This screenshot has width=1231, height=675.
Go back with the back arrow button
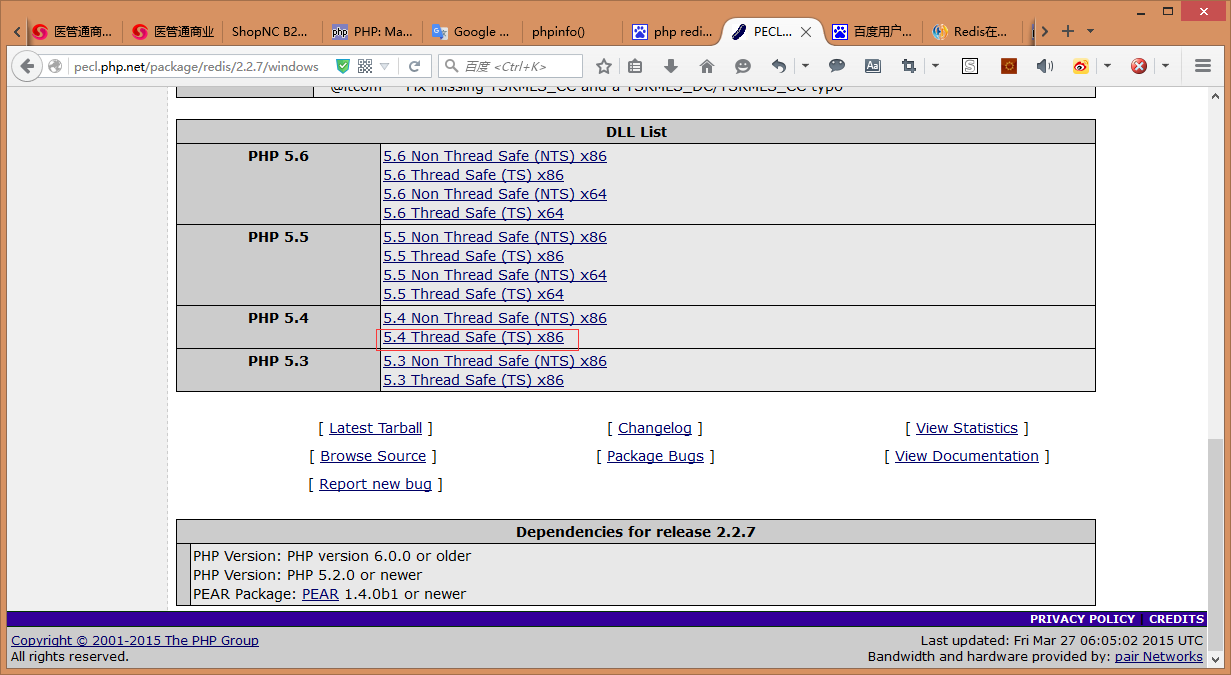click(x=28, y=66)
